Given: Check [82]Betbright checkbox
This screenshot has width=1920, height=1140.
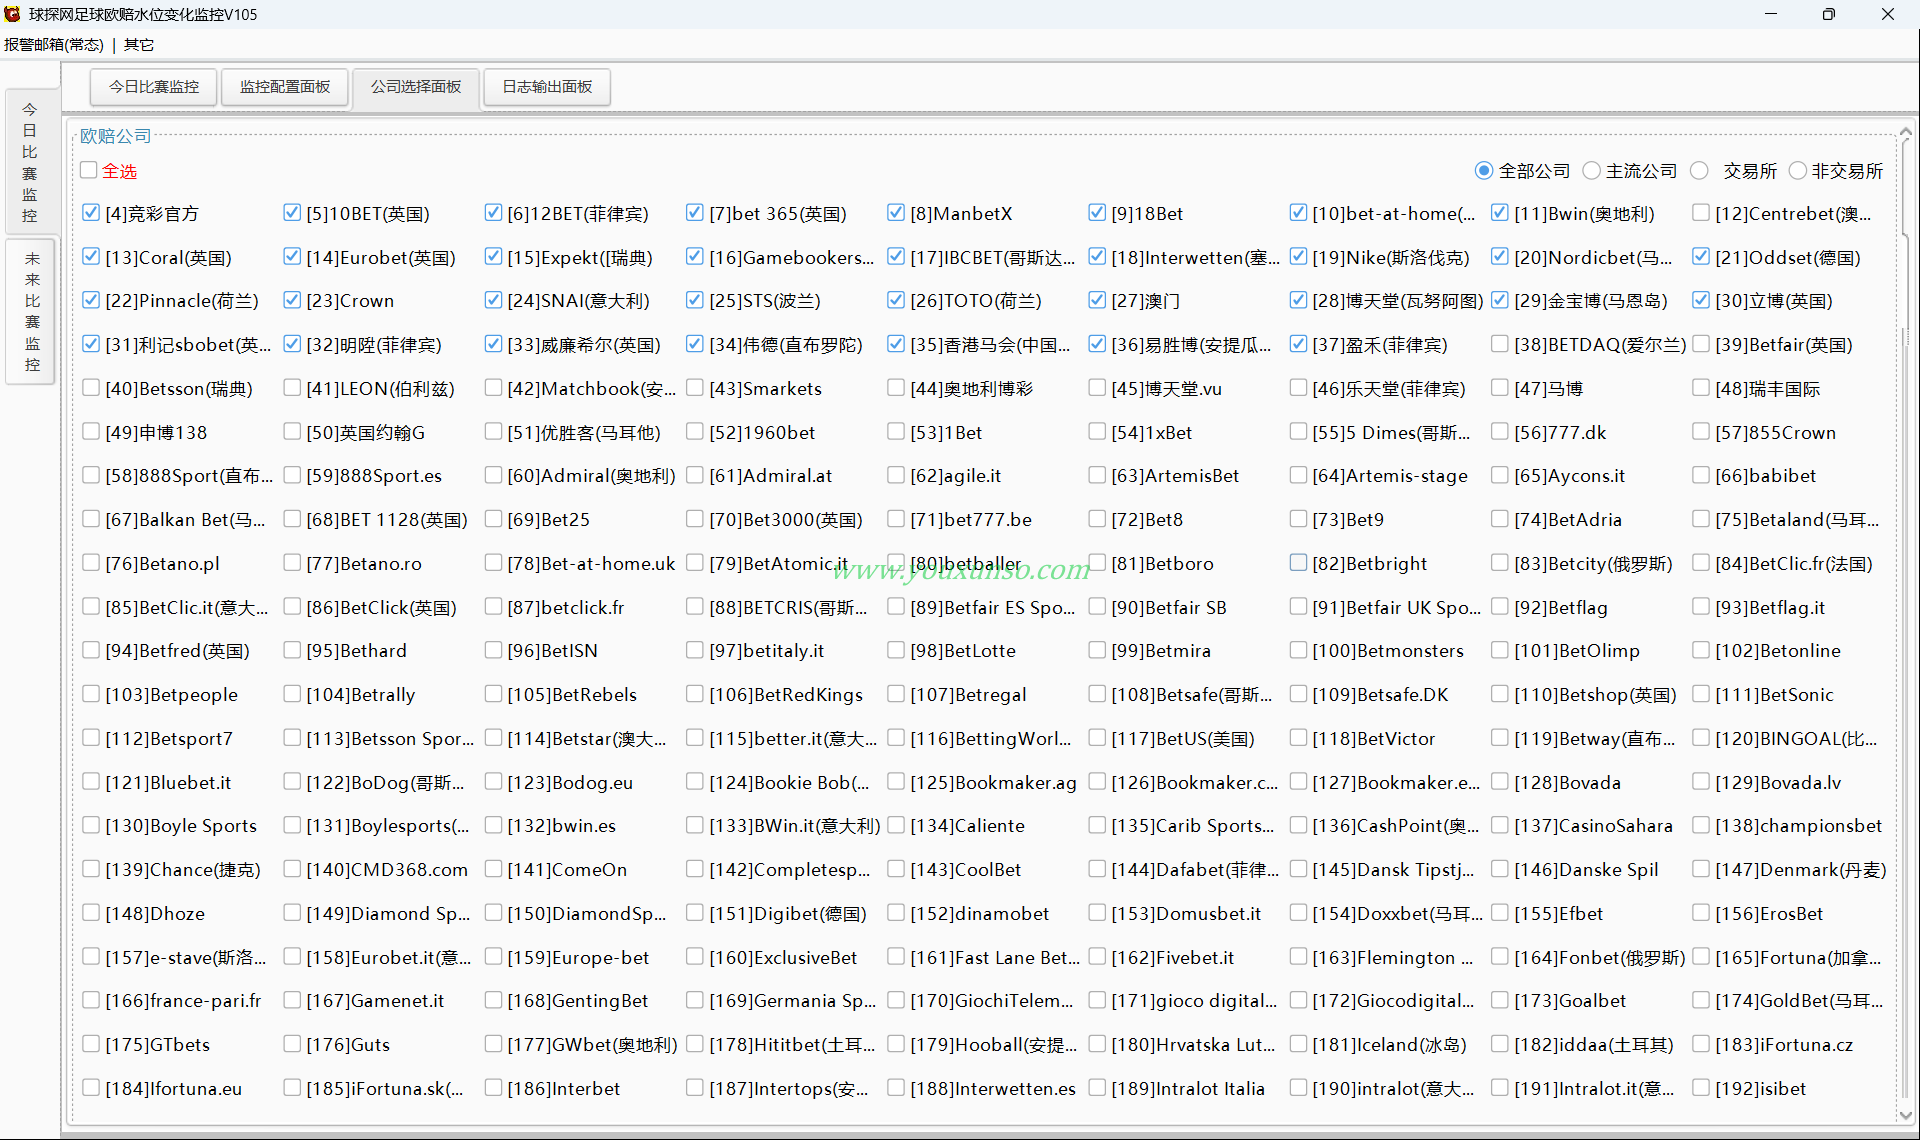Looking at the screenshot, I should point(1298,563).
